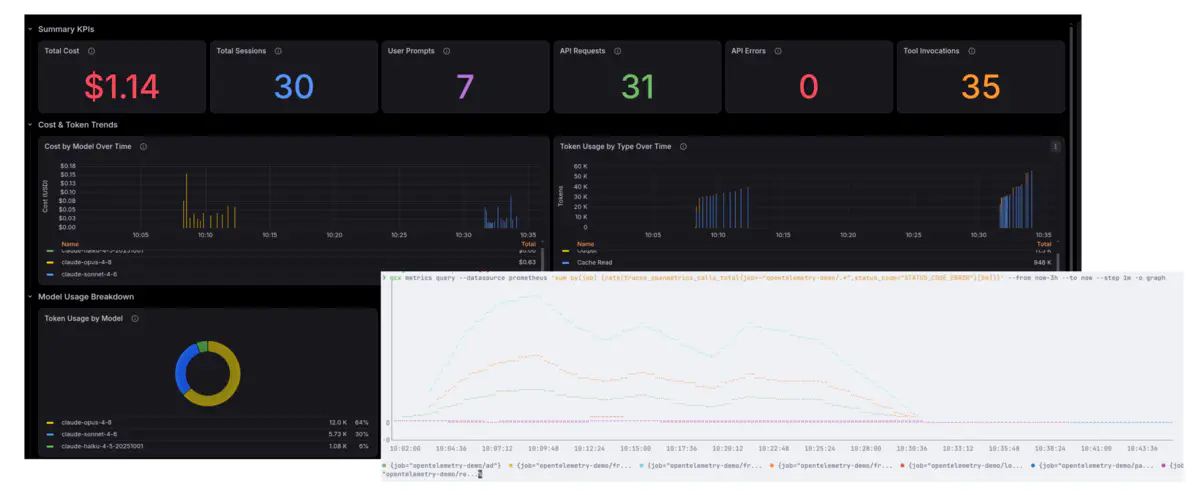Sort cost legend by Name column
Viewport: 1200px width, 495px height.
point(69,244)
